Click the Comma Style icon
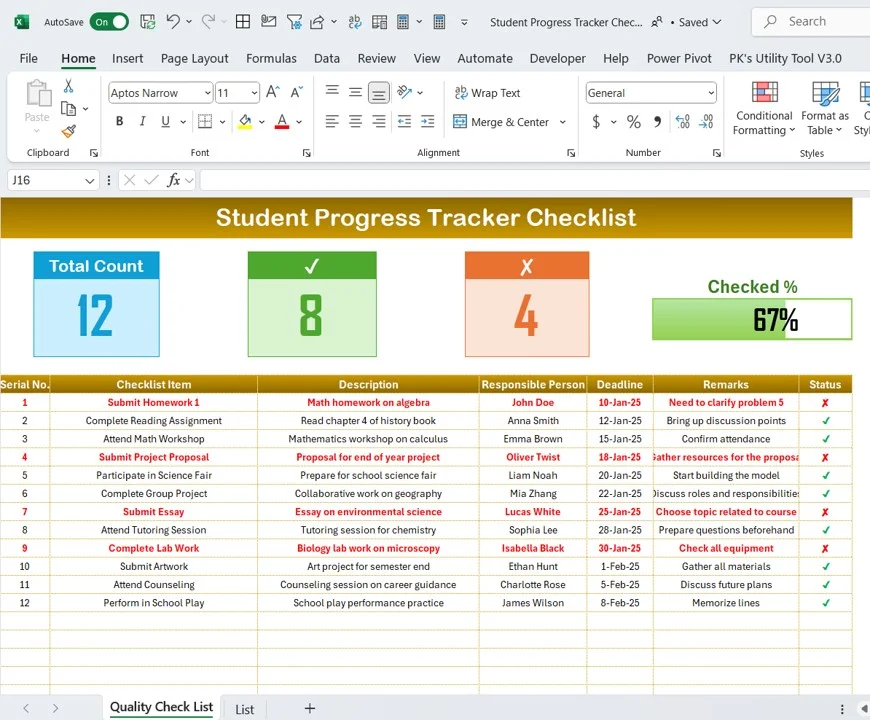Screen dimensions: 870x720 coord(657,121)
